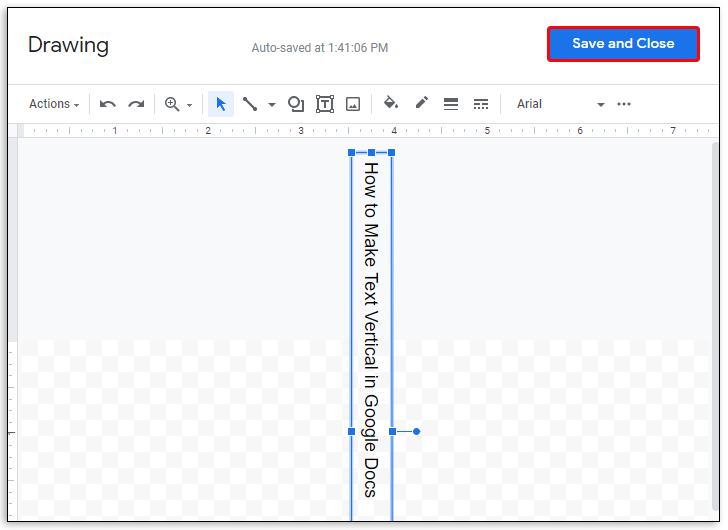Expand the zoom dropdown arrow
728x530 pixels.
[x=189, y=105]
